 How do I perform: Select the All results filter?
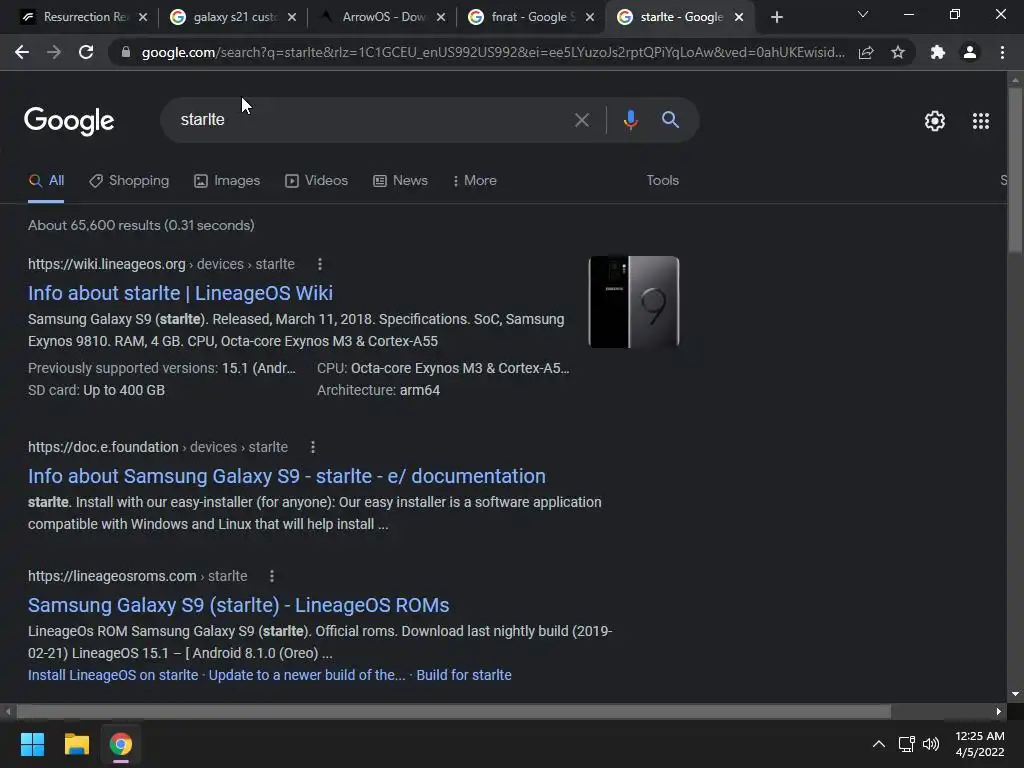pos(46,181)
